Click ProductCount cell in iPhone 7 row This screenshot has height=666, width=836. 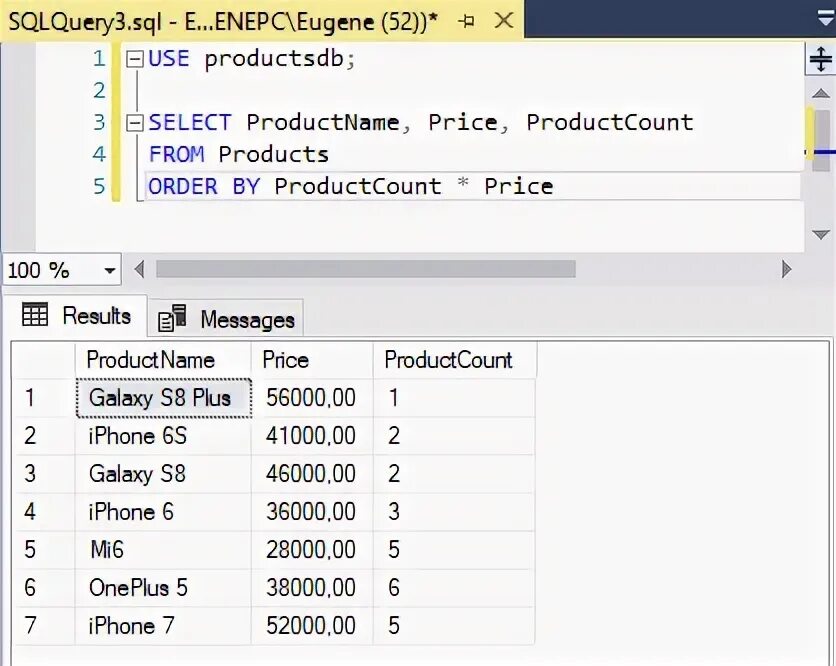click(454, 625)
